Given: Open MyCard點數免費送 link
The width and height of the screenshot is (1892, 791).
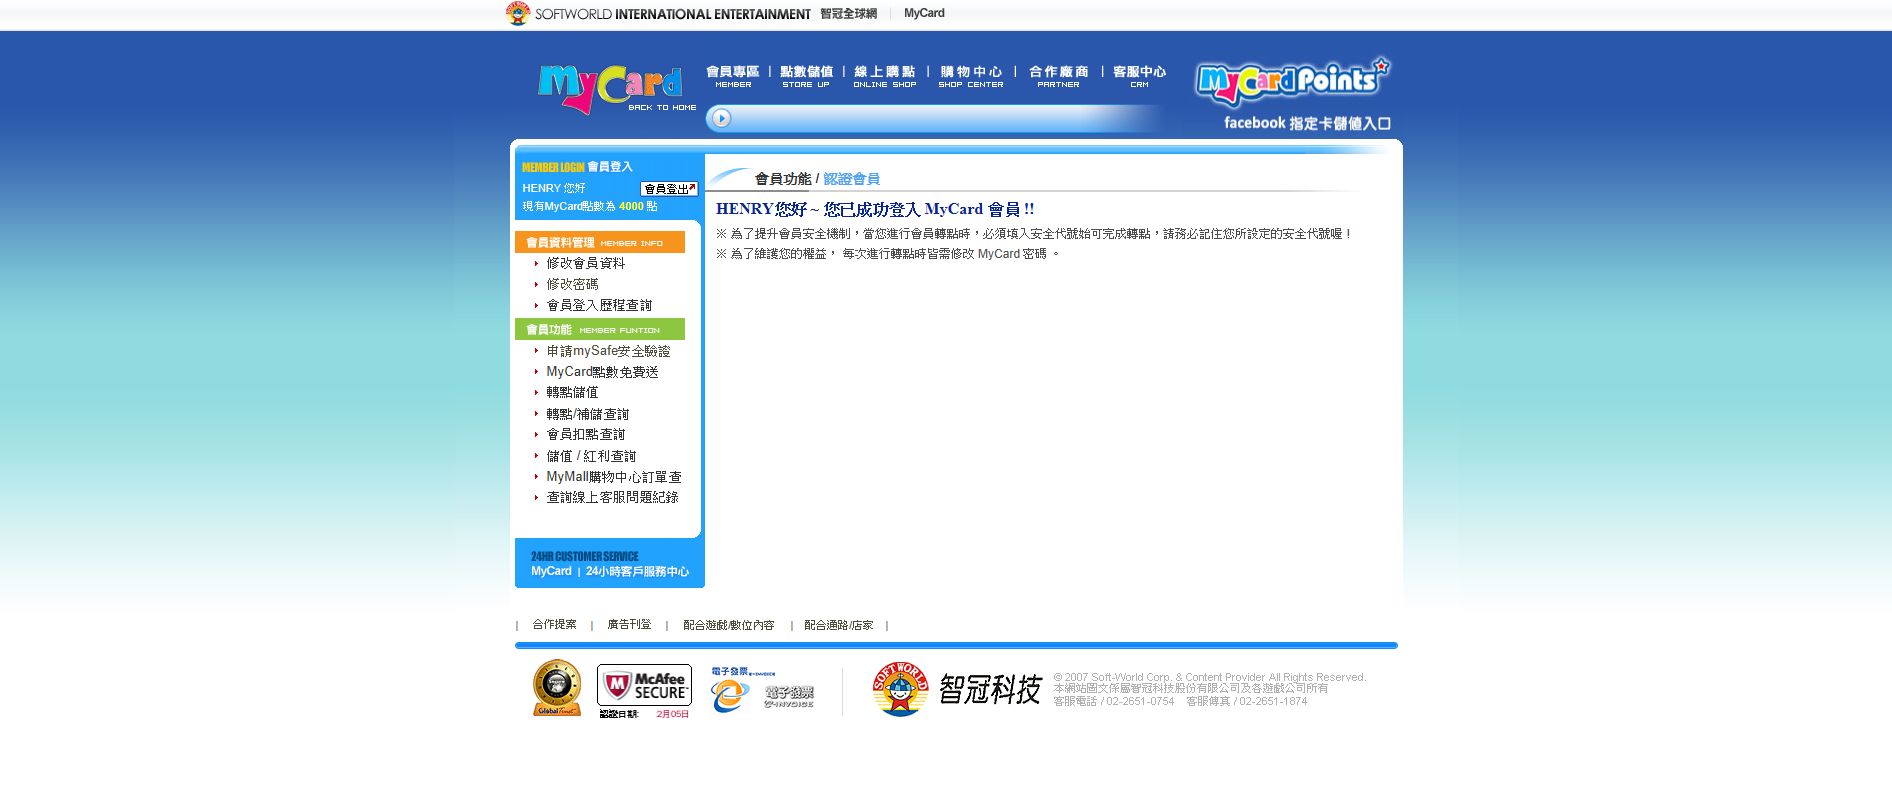Looking at the screenshot, I should (x=602, y=372).
